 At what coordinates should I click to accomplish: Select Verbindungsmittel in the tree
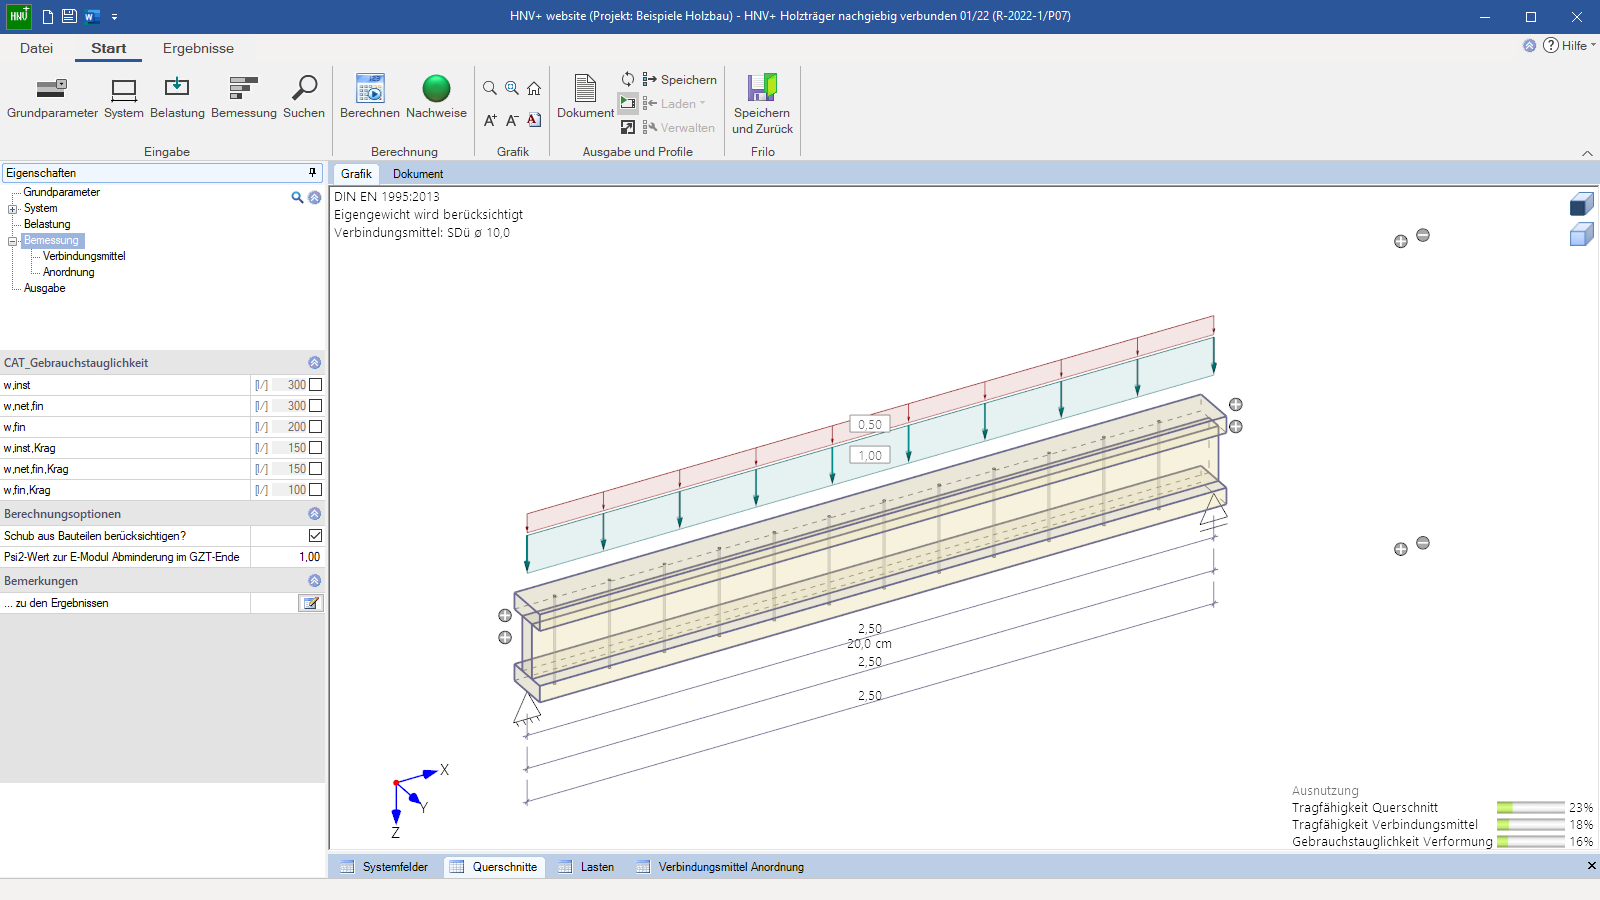84,256
